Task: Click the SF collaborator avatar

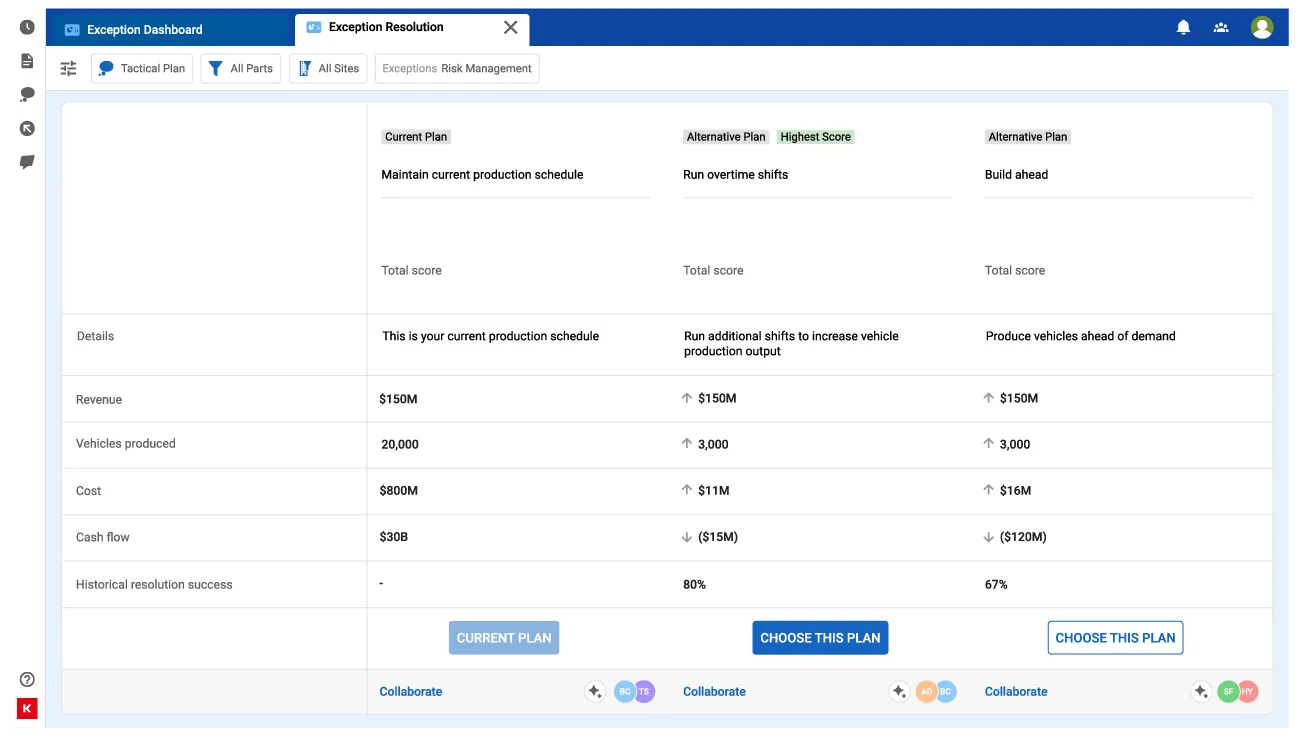Action: 1228,691
